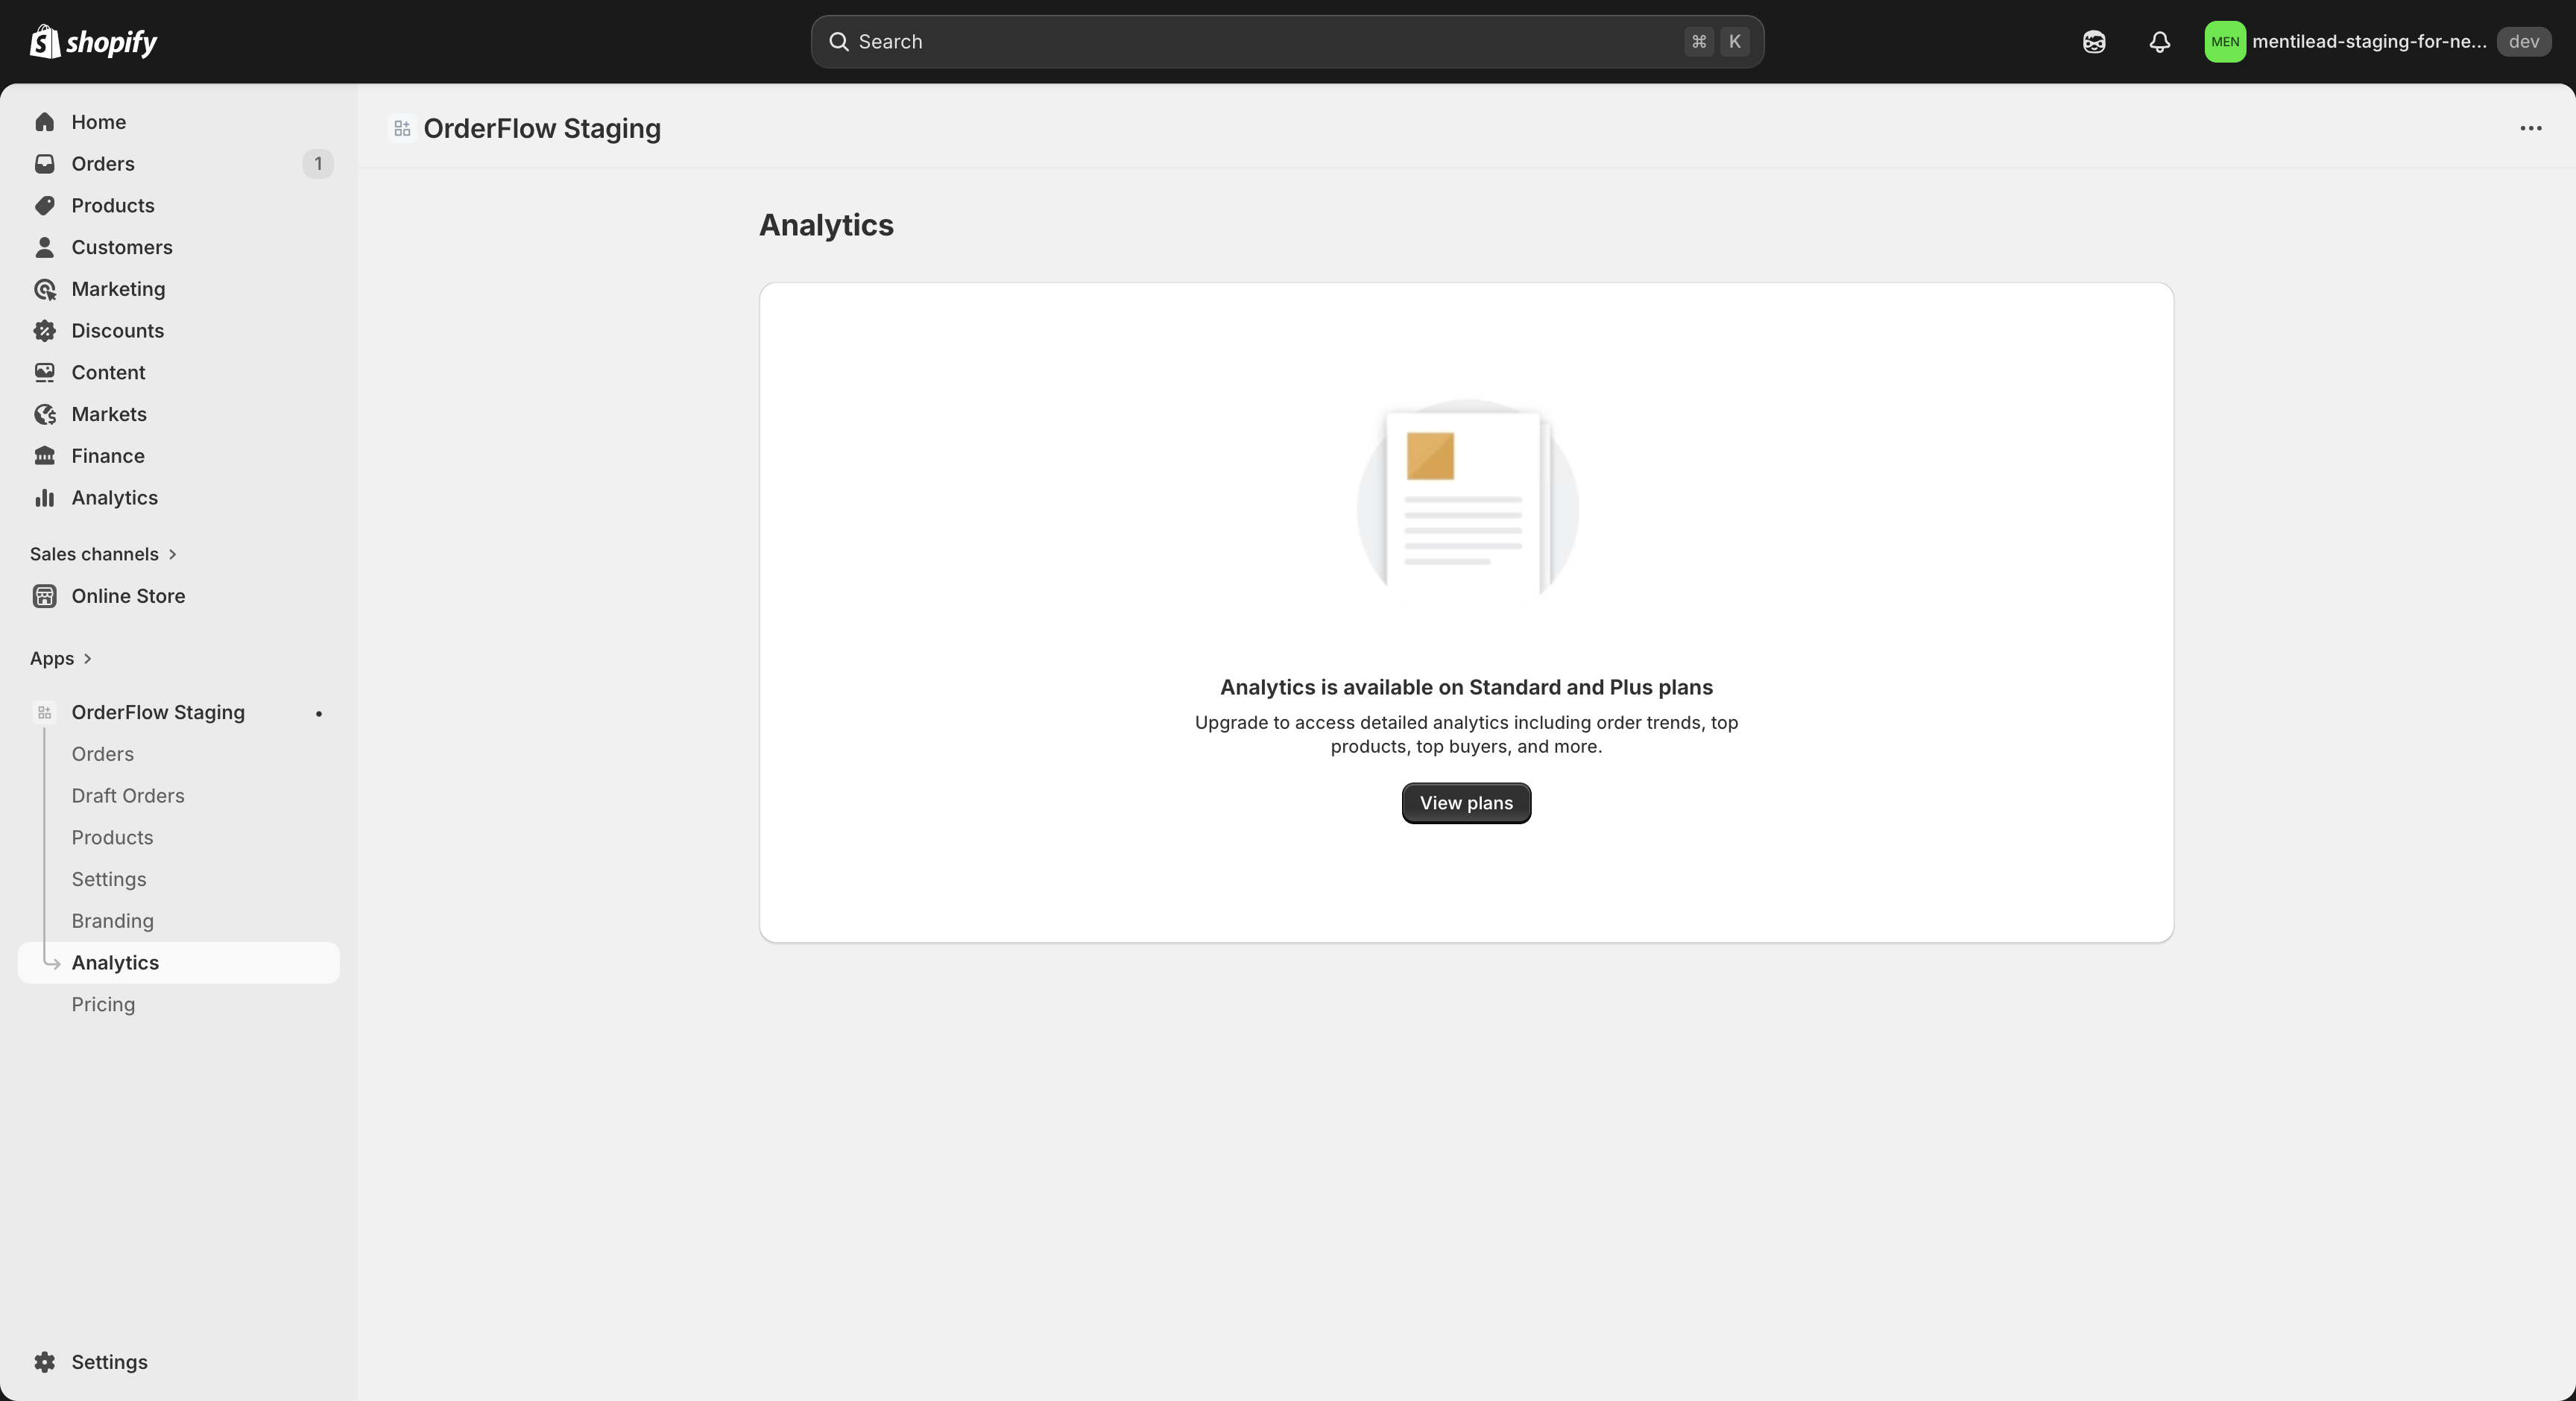Image resolution: width=2576 pixels, height=1401 pixels.
Task: Click the View plans button
Action: tap(1465, 803)
